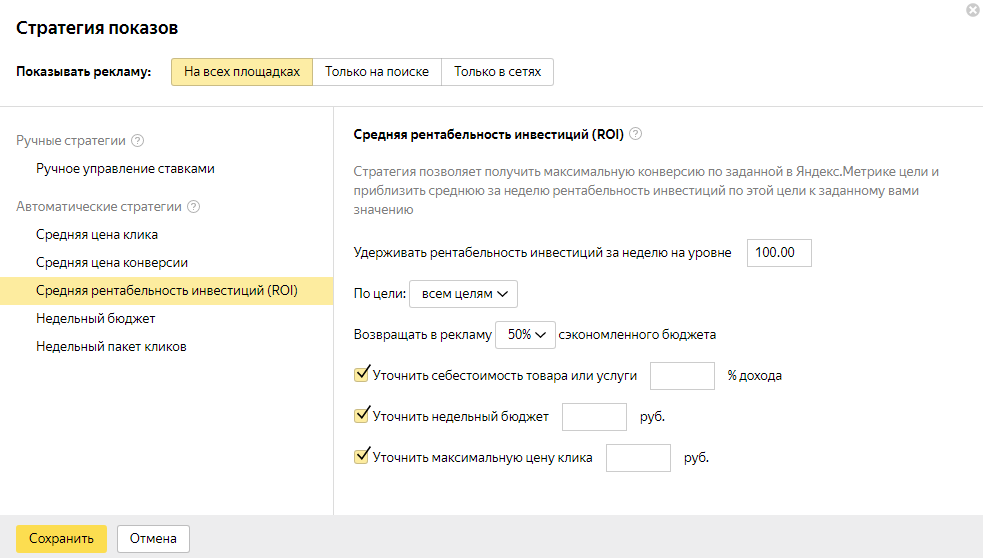Choose Средняя цена конверсии strategy
Viewport: 983px width, 558px height.
112,263
